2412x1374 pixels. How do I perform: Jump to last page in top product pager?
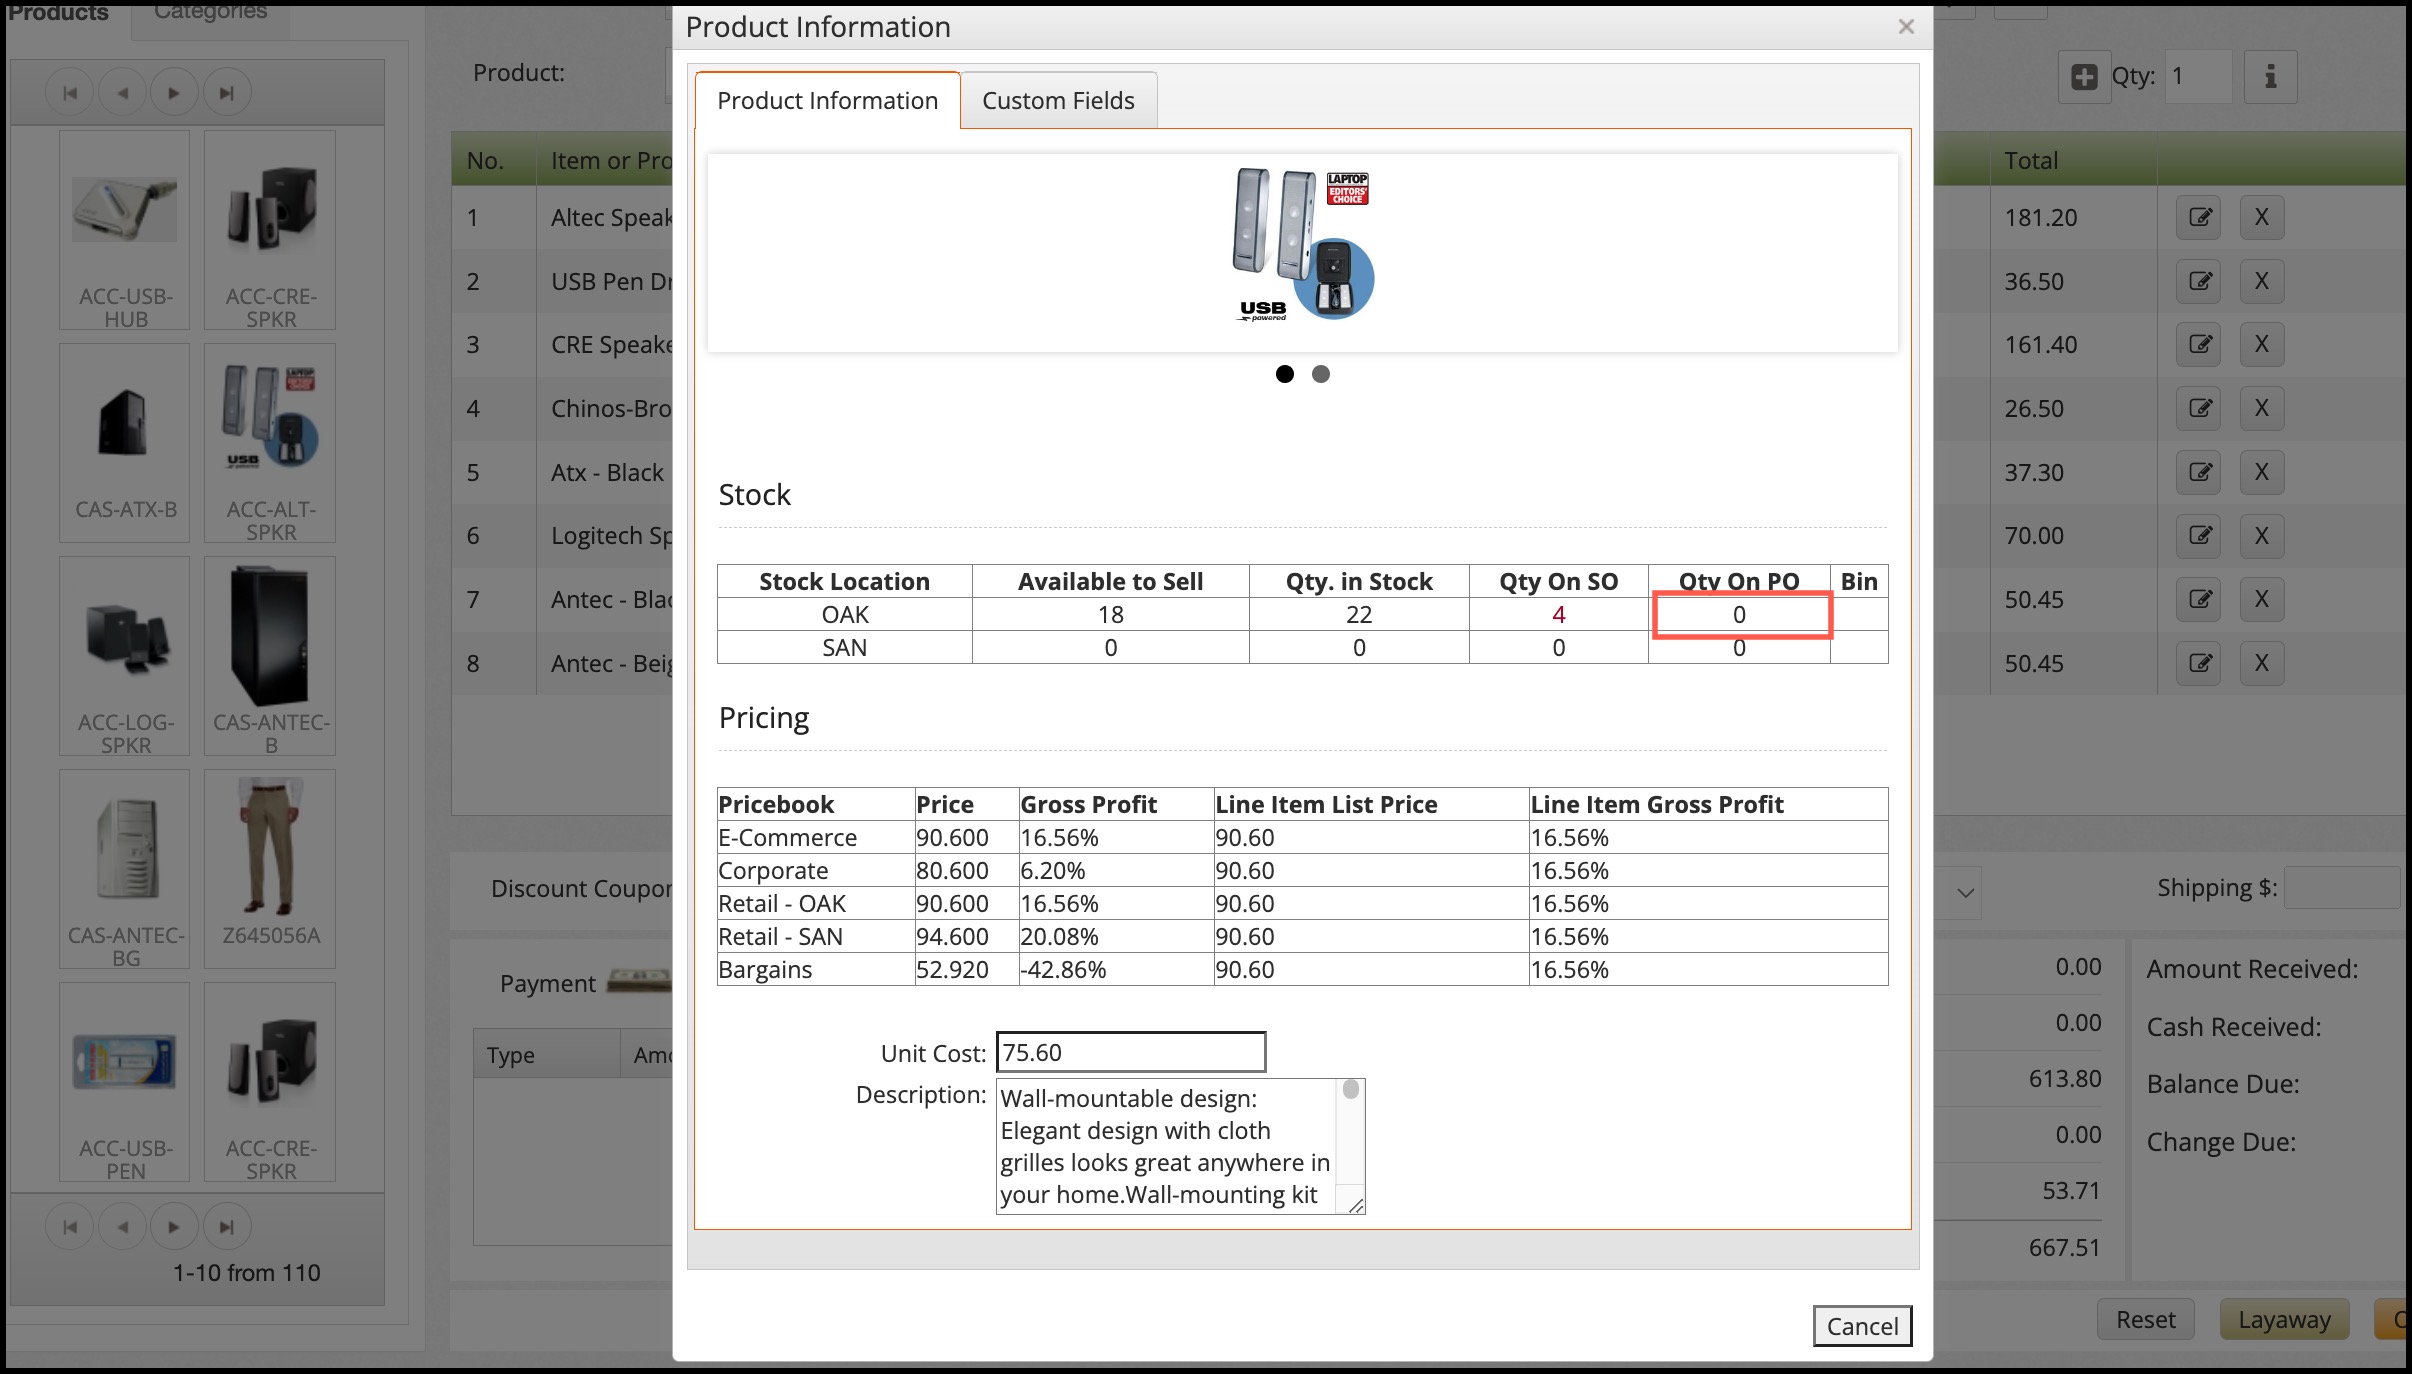point(227,93)
